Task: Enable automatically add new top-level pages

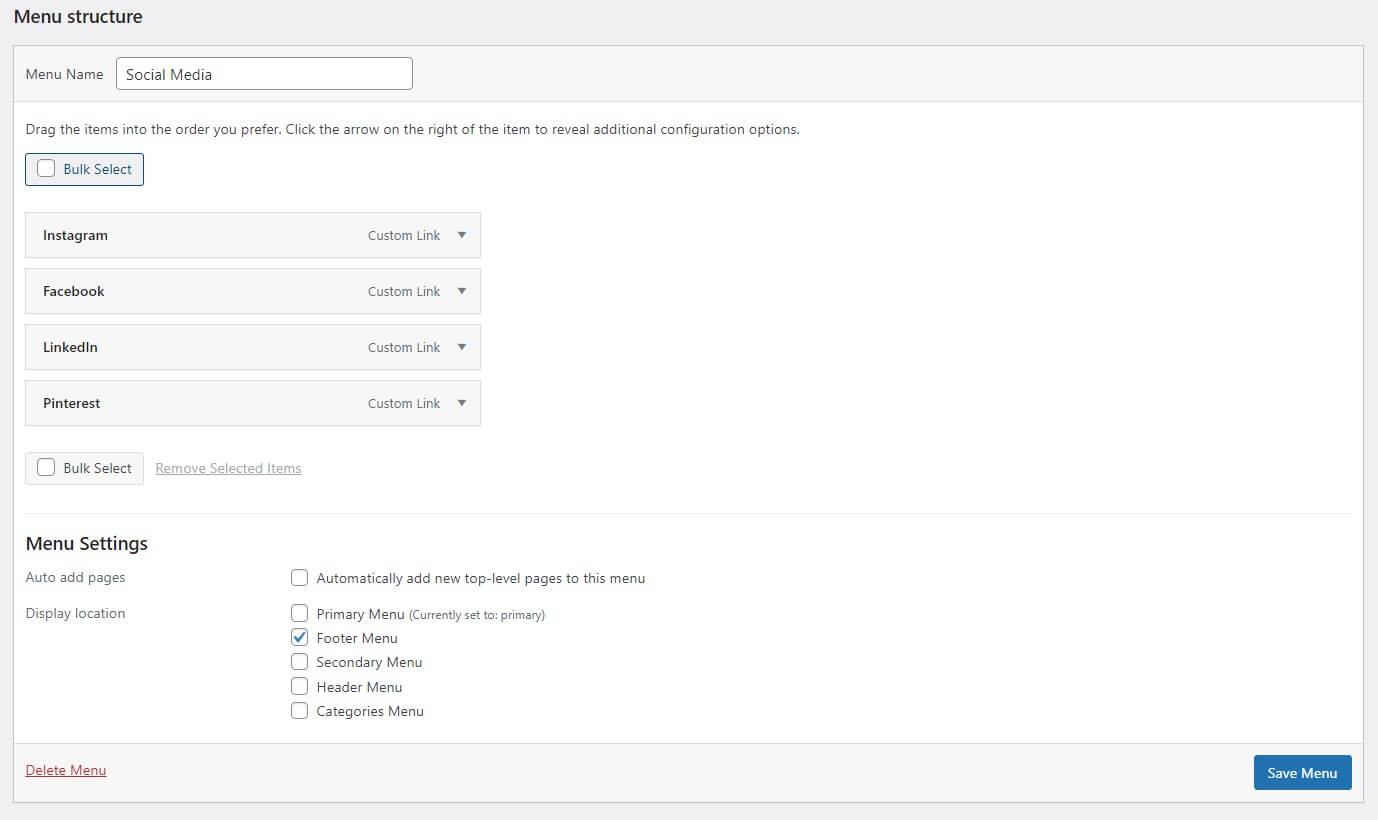Action: point(299,578)
